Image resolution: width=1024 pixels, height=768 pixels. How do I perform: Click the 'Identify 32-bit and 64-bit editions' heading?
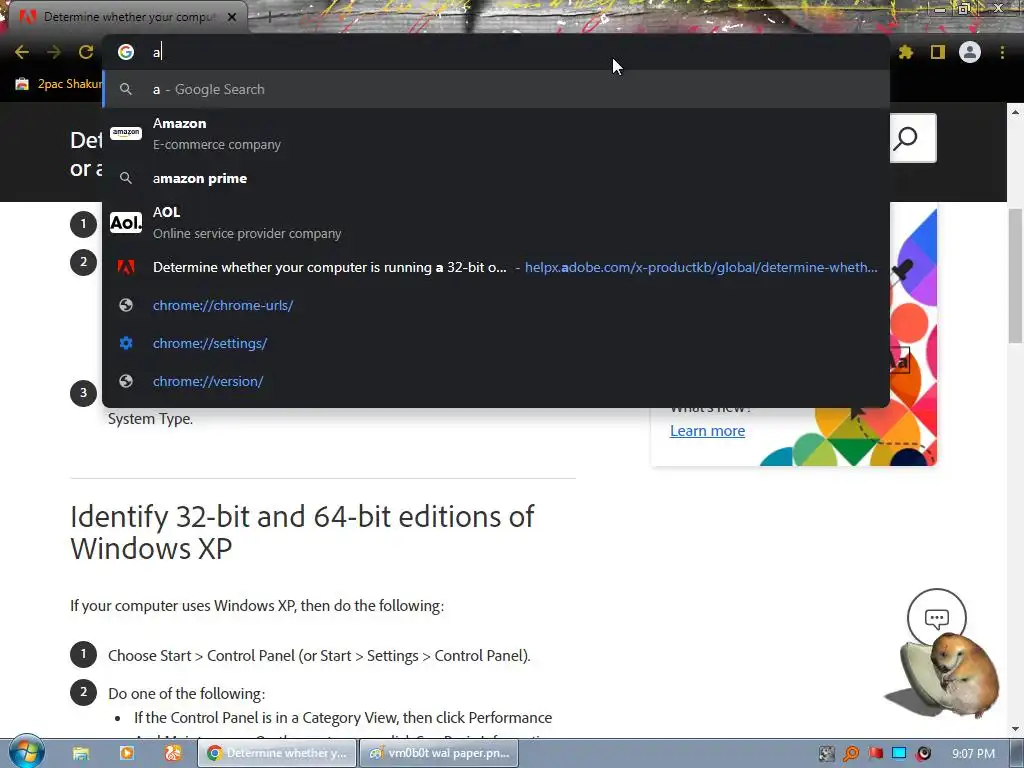click(x=302, y=532)
